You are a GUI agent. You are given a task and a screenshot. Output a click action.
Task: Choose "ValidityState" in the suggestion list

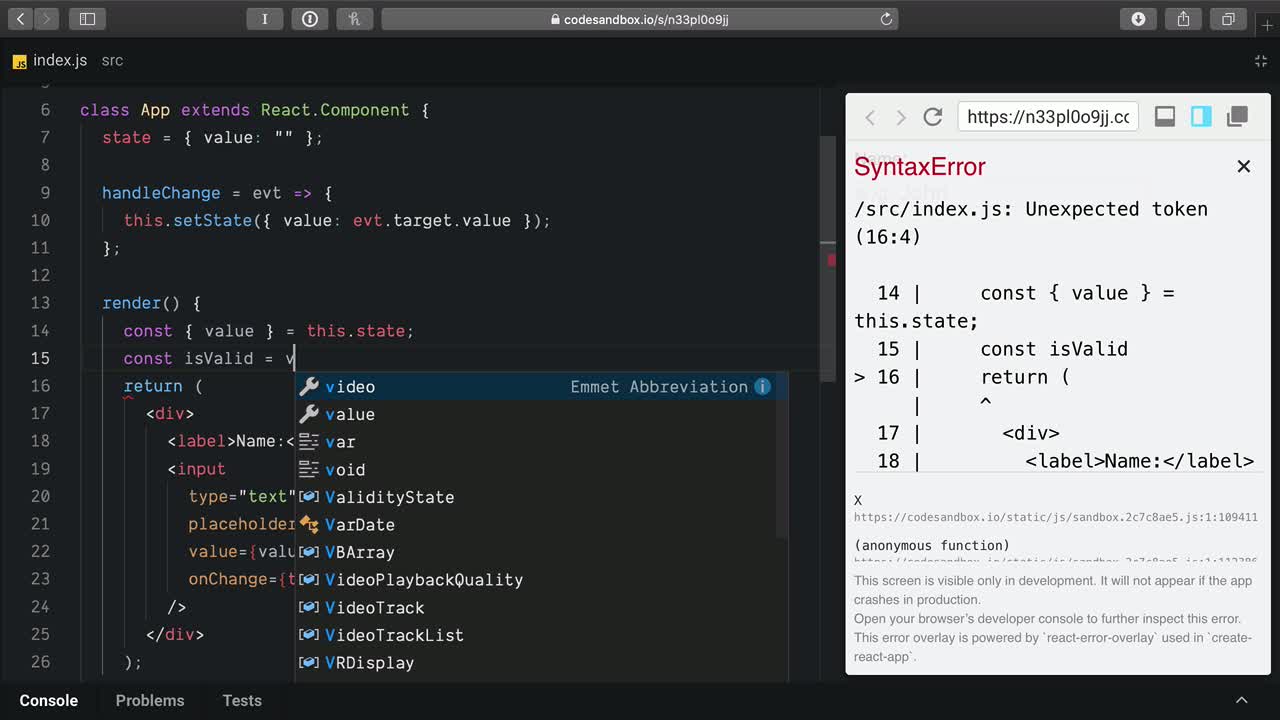390,497
